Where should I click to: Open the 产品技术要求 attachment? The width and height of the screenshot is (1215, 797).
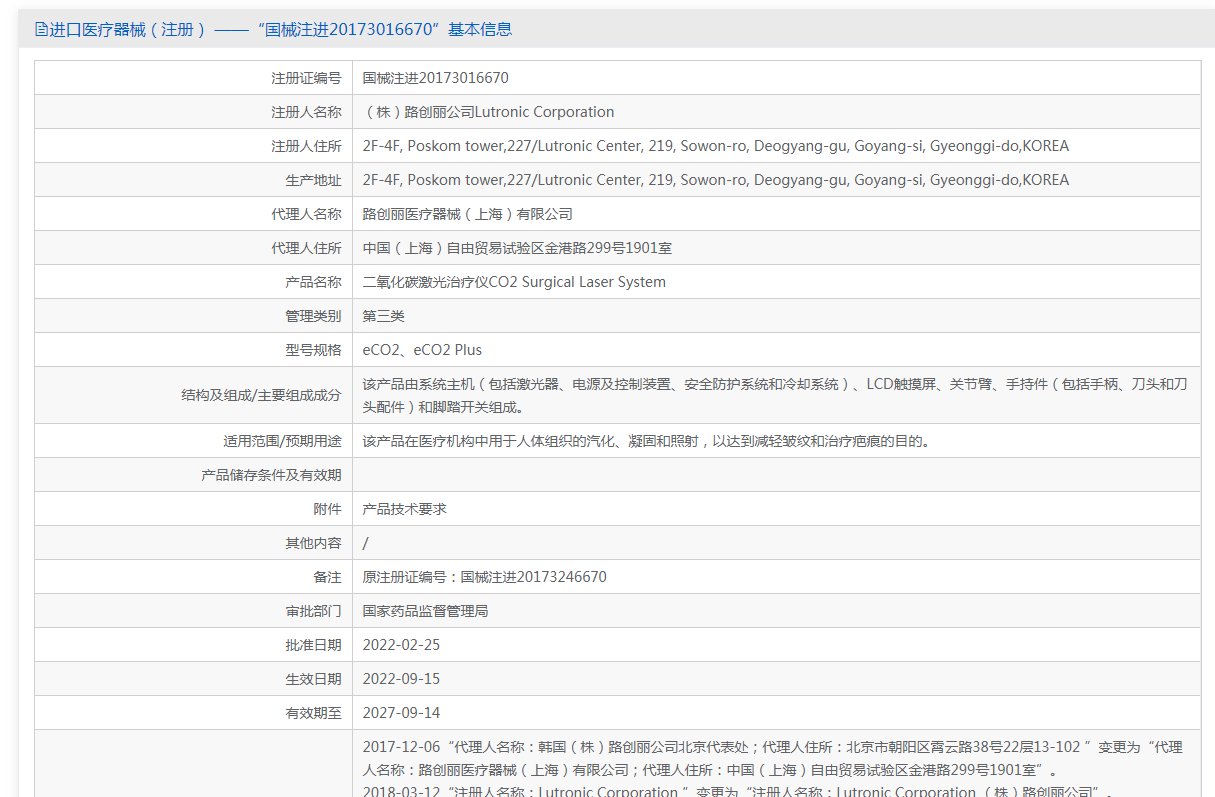pyautogui.click(x=404, y=509)
